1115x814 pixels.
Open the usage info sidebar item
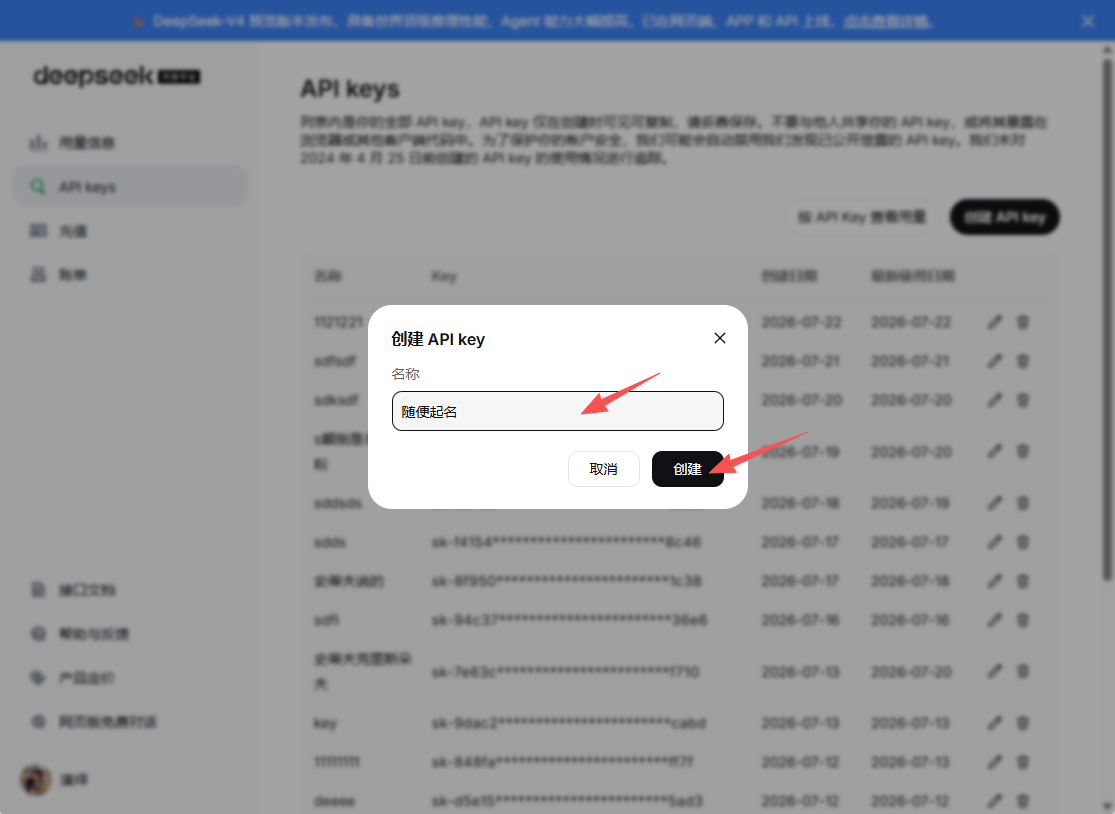(130, 143)
